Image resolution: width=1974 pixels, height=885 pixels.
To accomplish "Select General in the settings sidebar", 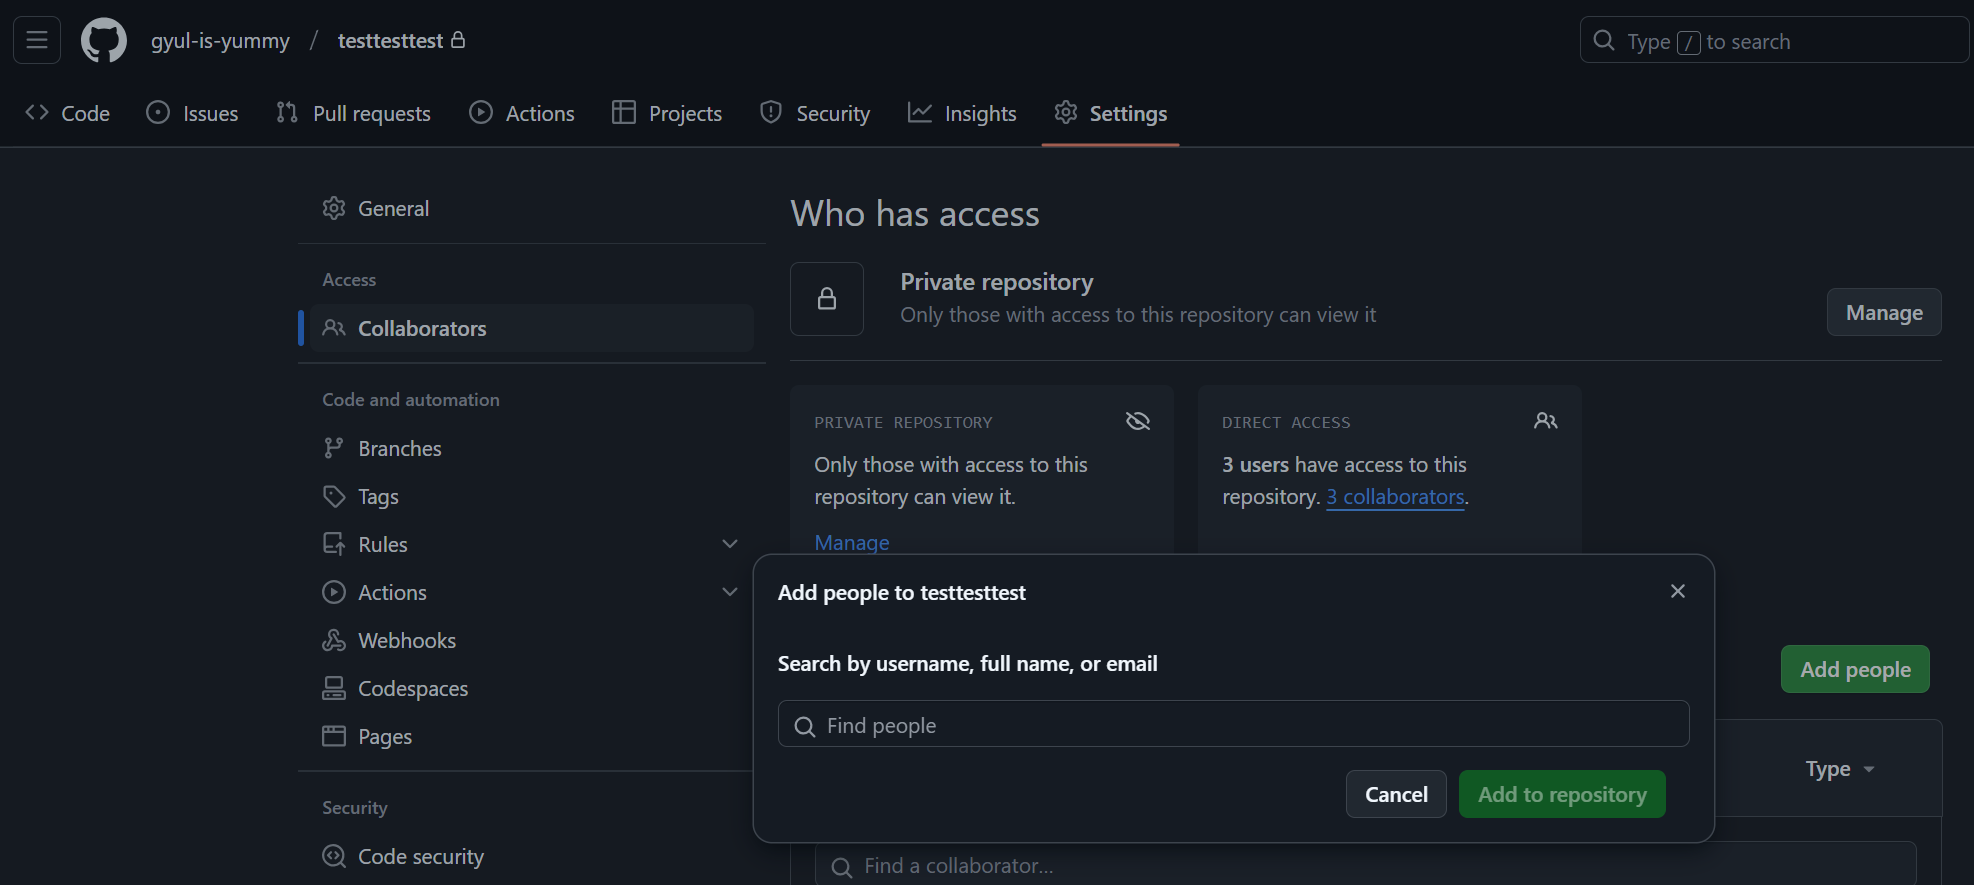I will click(x=532, y=208).
